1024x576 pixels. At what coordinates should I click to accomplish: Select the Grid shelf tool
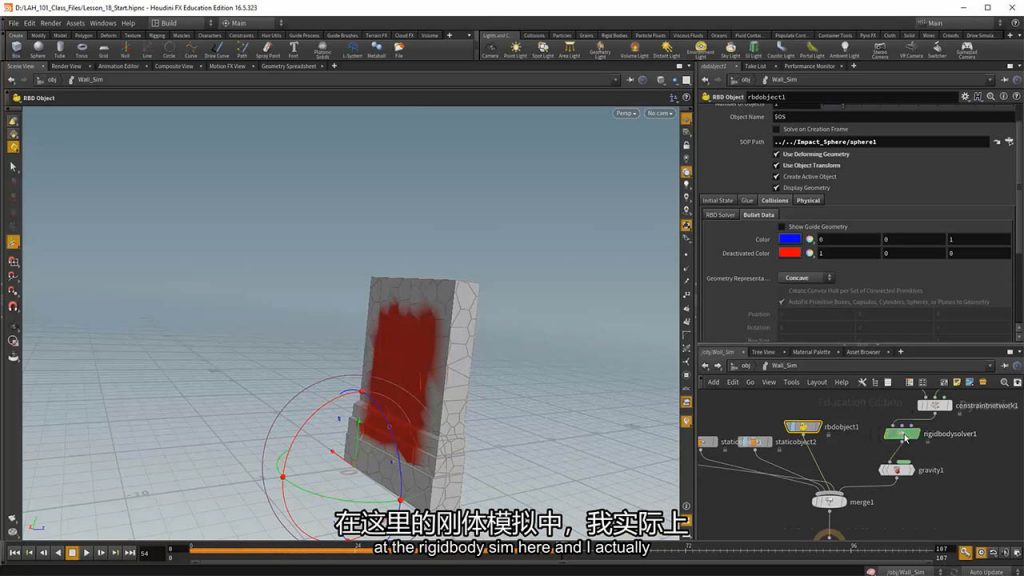tap(103, 50)
